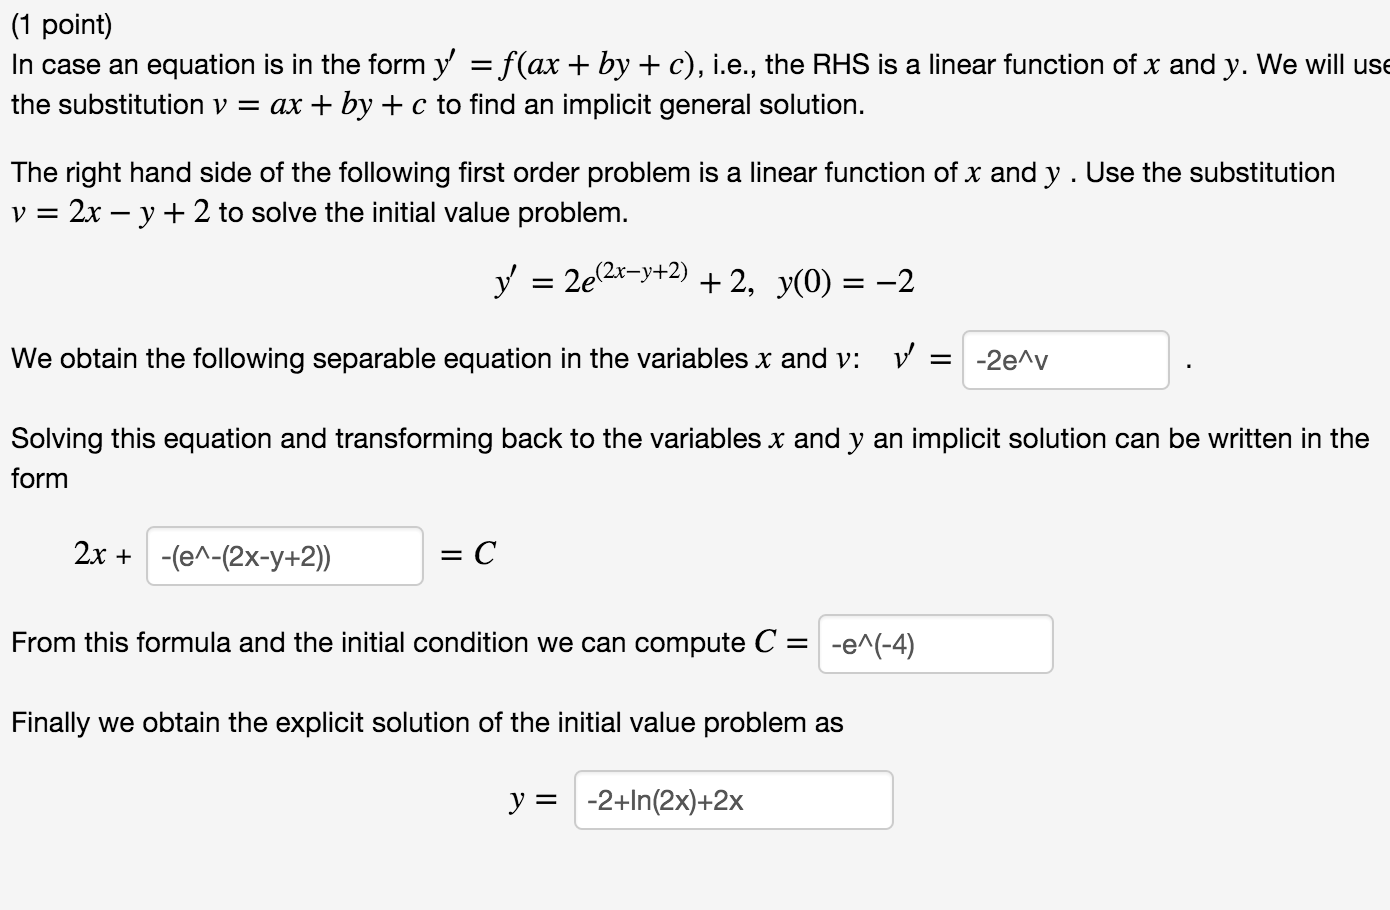Click the explicit solution field with -2+ln(2x)+2x
The height and width of the screenshot is (910, 1390).
tap(731, 799)
